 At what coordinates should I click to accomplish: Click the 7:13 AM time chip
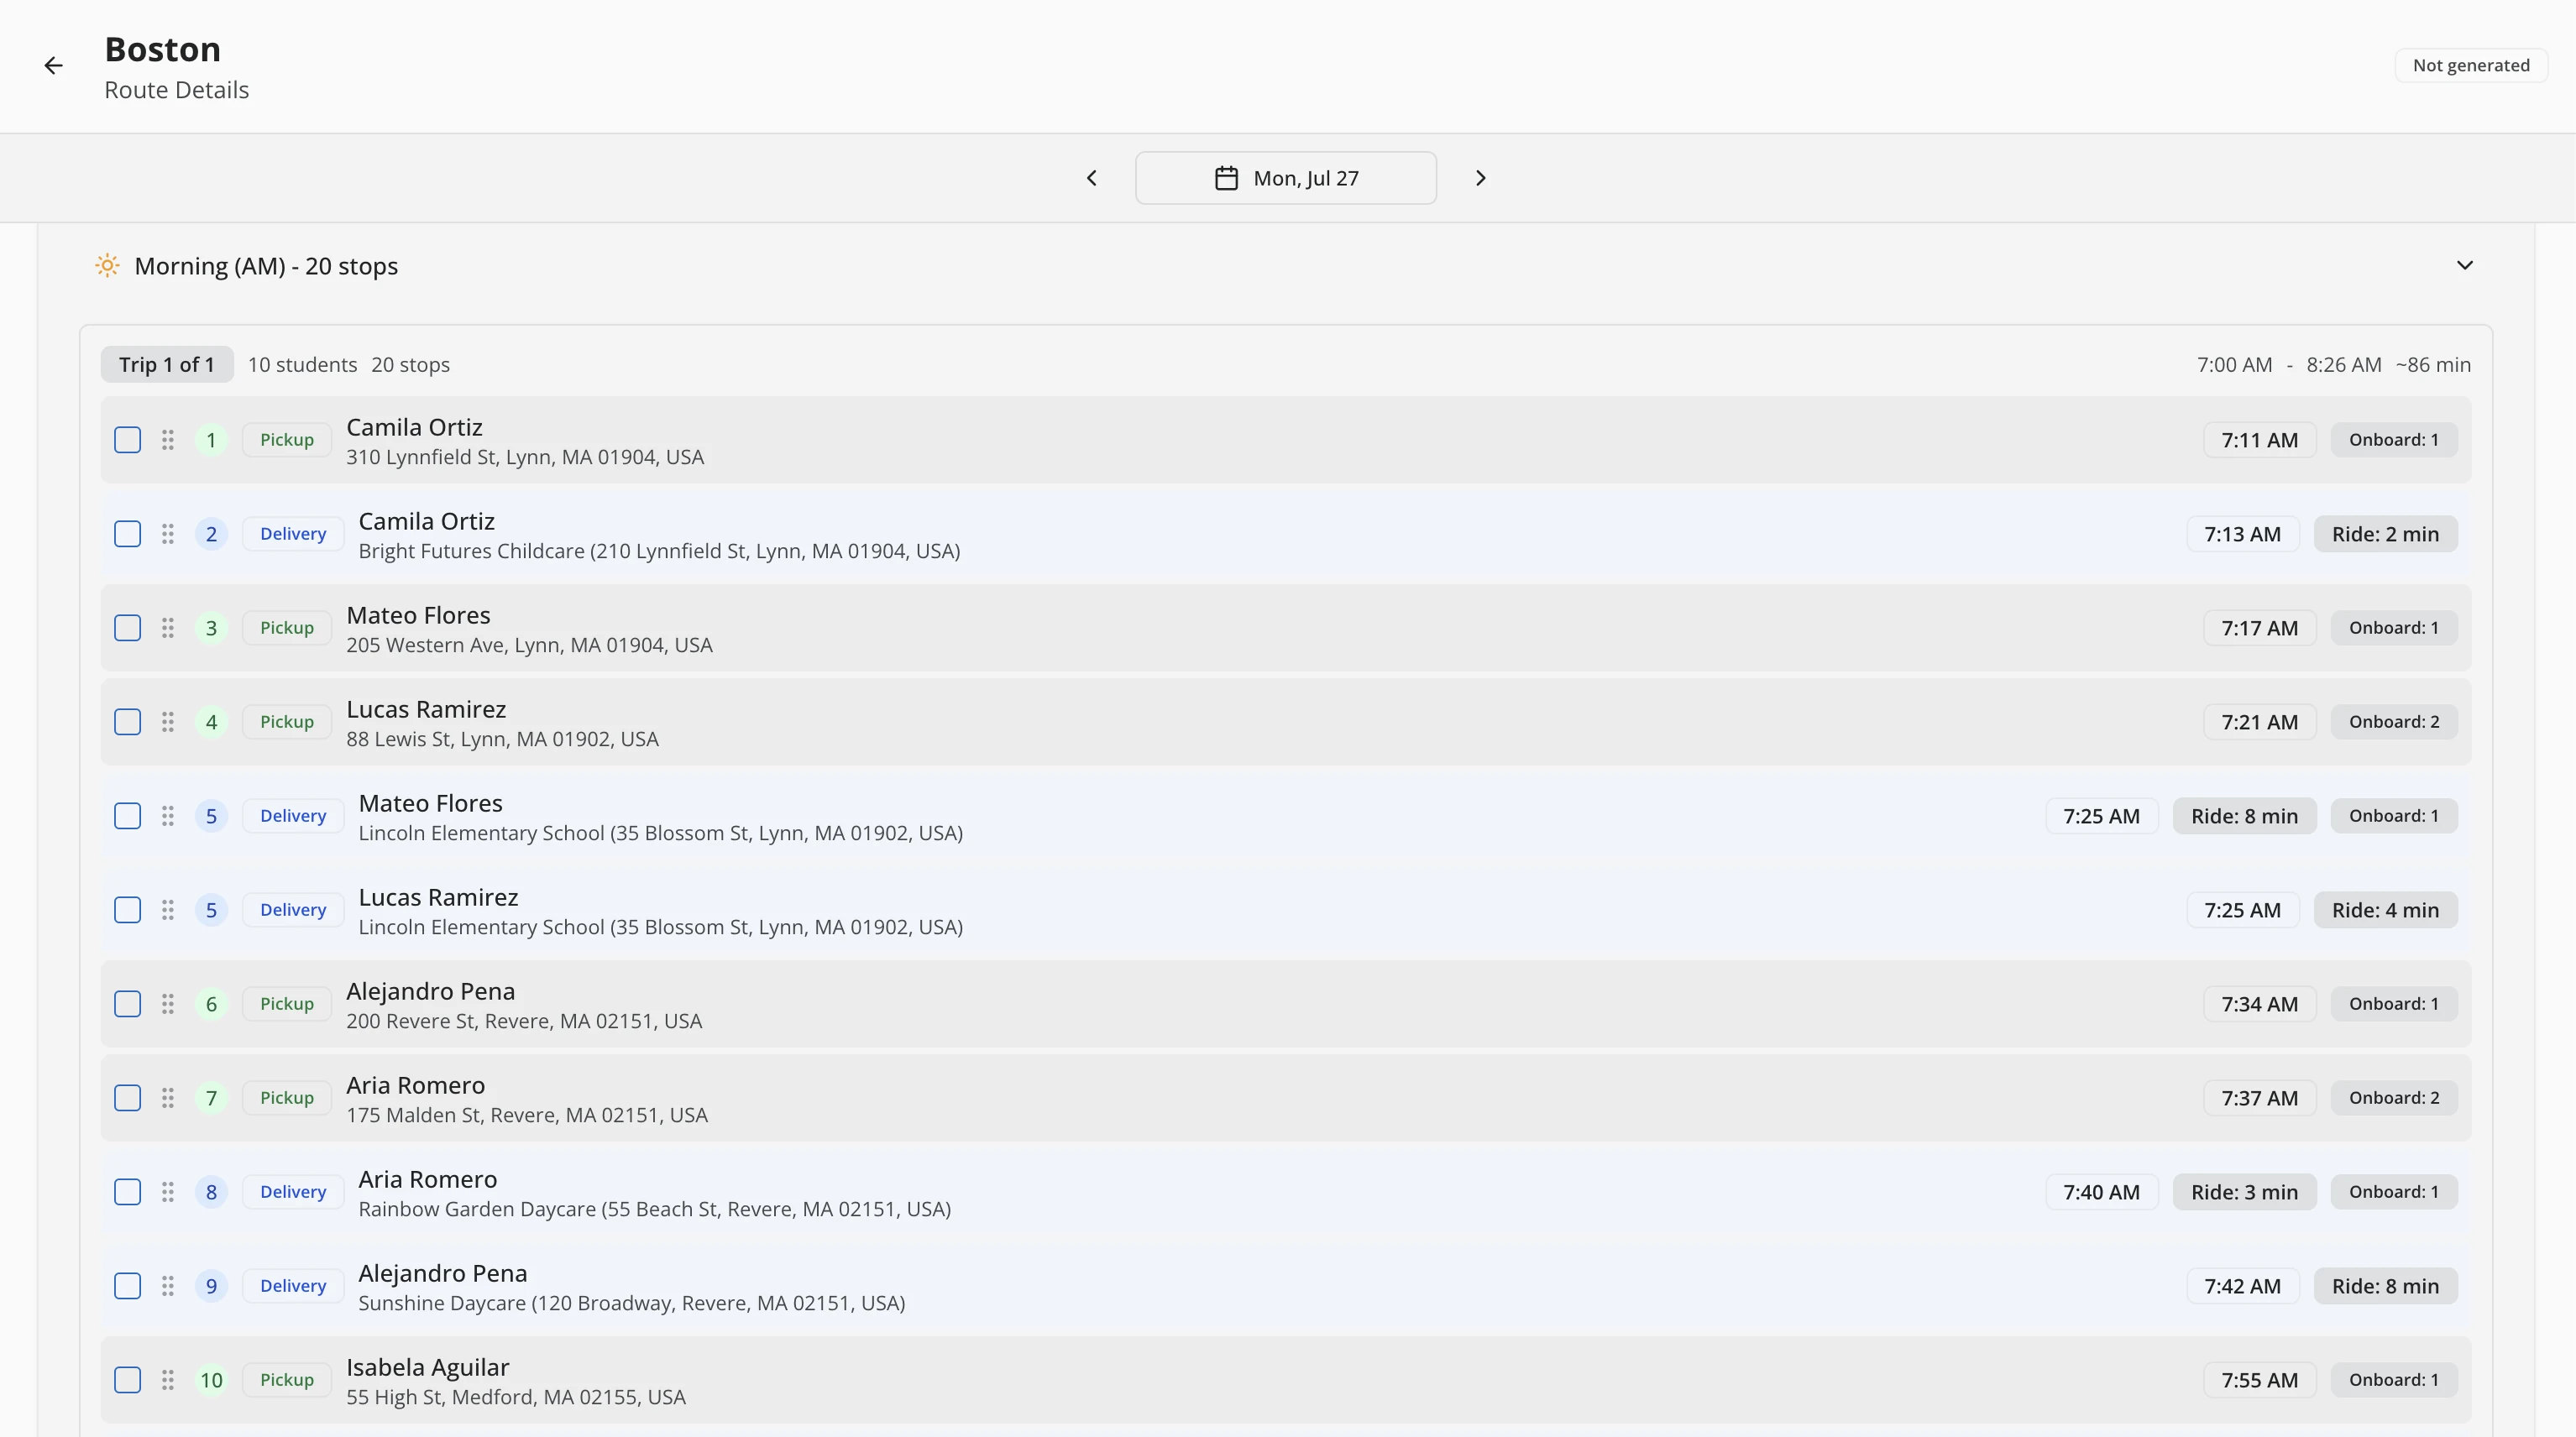tap(2243, 534)
